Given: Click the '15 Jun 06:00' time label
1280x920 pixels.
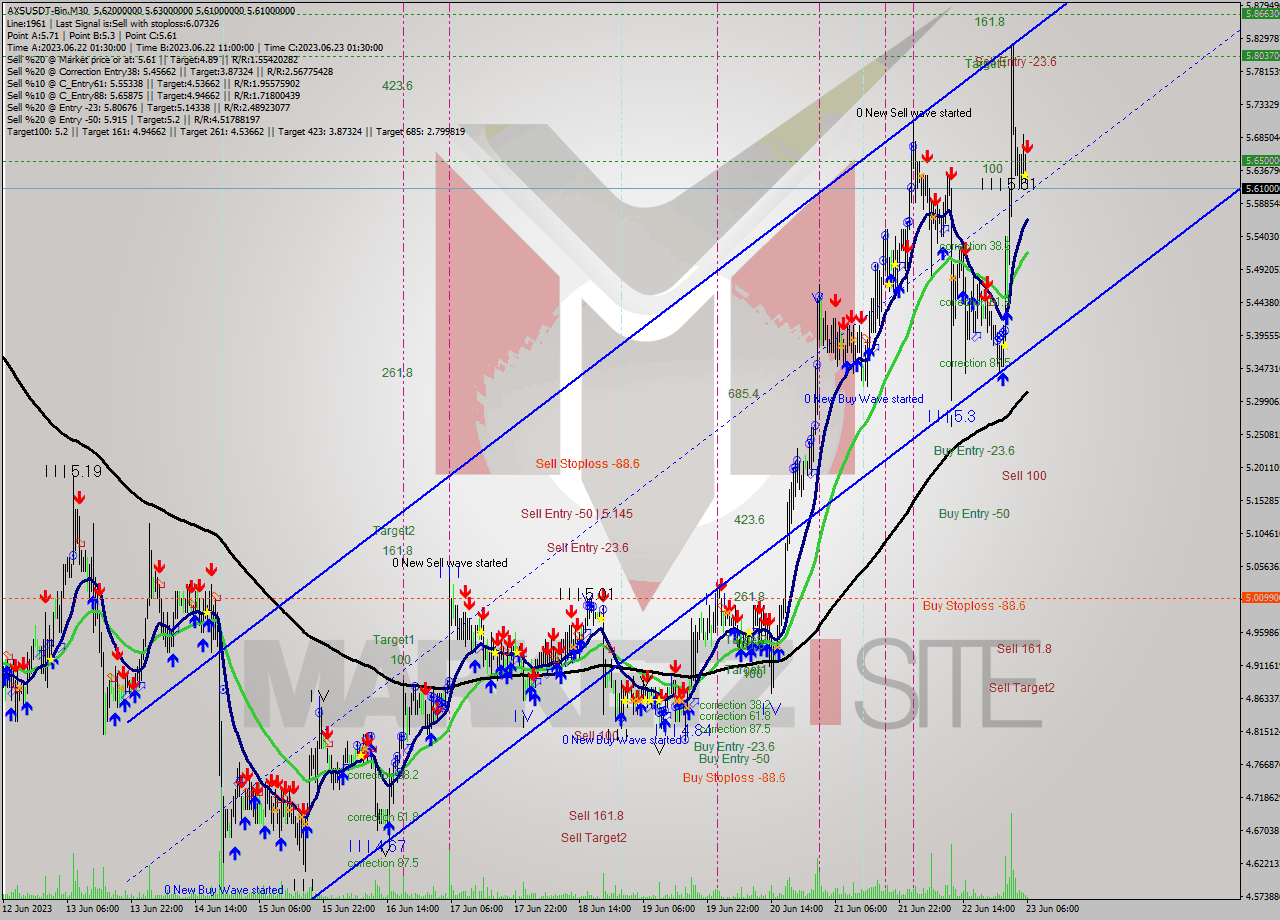Looking at the screenshot, I should (x=283, y=909).
